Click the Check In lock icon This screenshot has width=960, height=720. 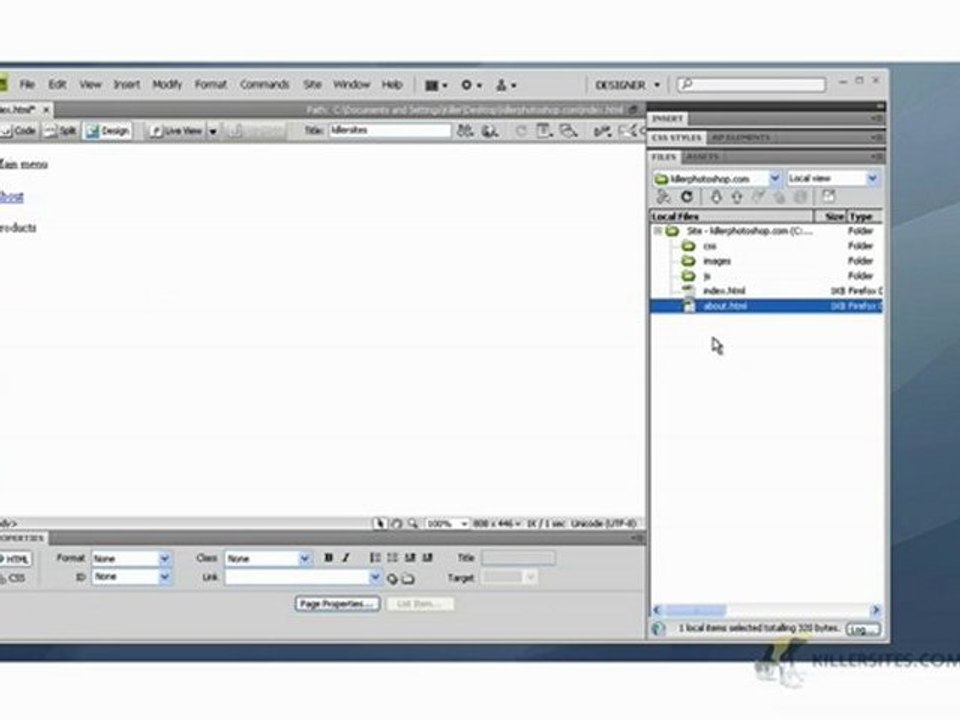click(779, 197)
